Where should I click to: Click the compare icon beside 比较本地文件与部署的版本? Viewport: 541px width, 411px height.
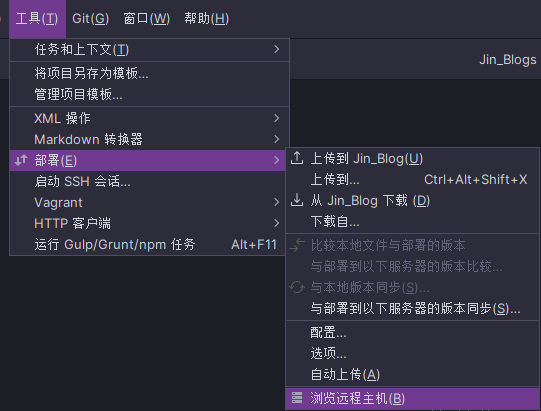(x=297, y=245)
